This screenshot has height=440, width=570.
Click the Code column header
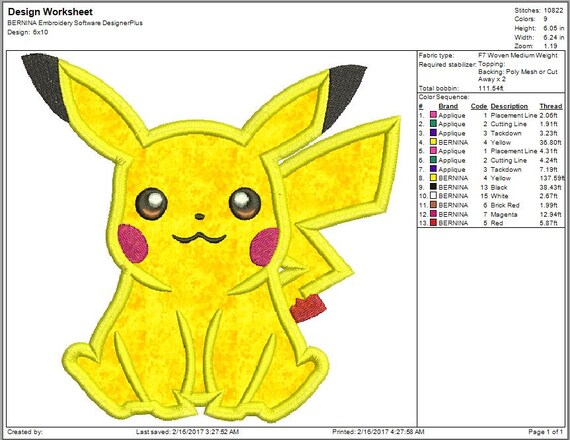click(479, 106)
